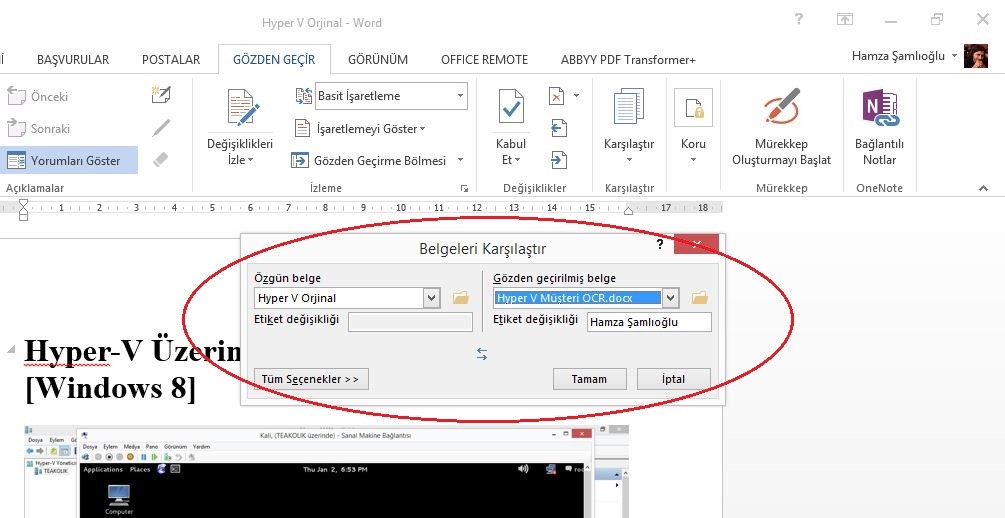Click ribbon display options icon
This screenshot has height=518, width=1005.
click(845, 19)
